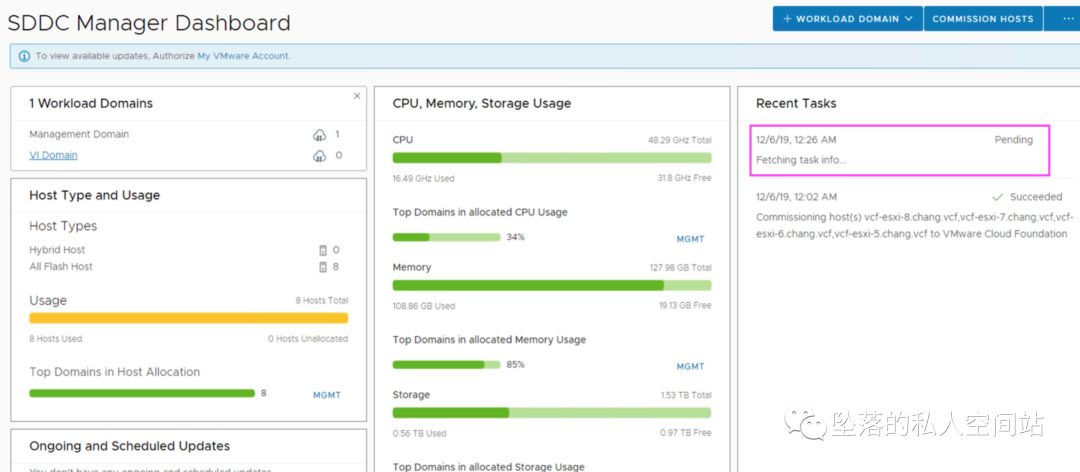
Task: Open the VI Domain link
Action: 53,155
